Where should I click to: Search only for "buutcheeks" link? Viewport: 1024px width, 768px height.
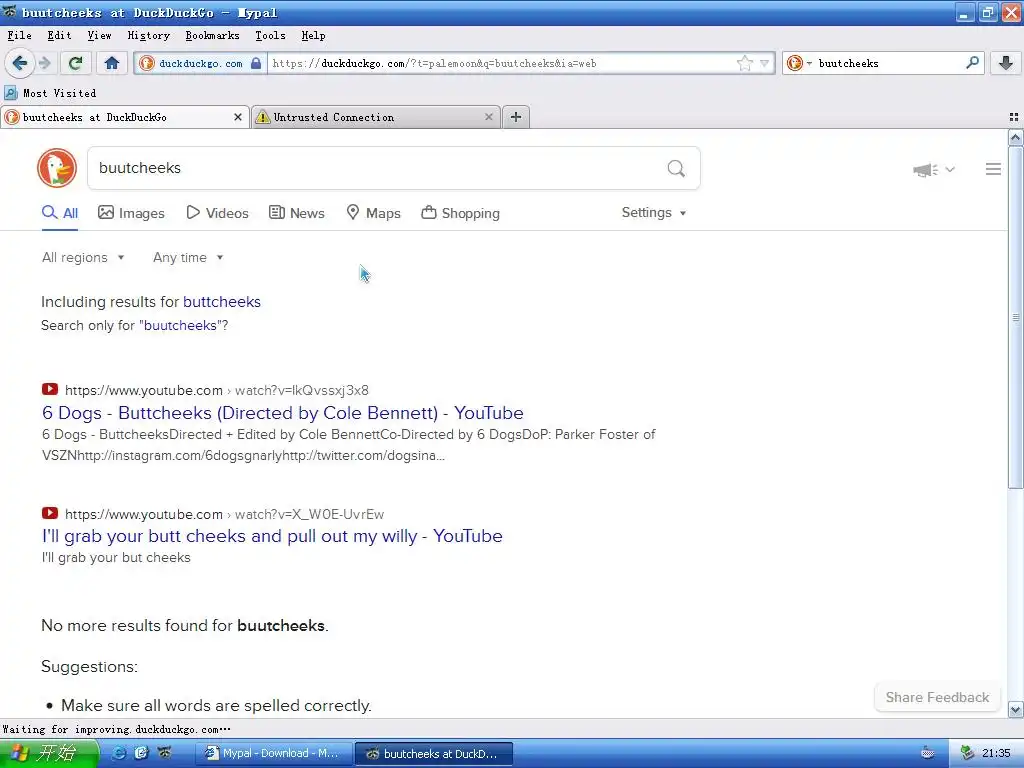pos(180,325)
